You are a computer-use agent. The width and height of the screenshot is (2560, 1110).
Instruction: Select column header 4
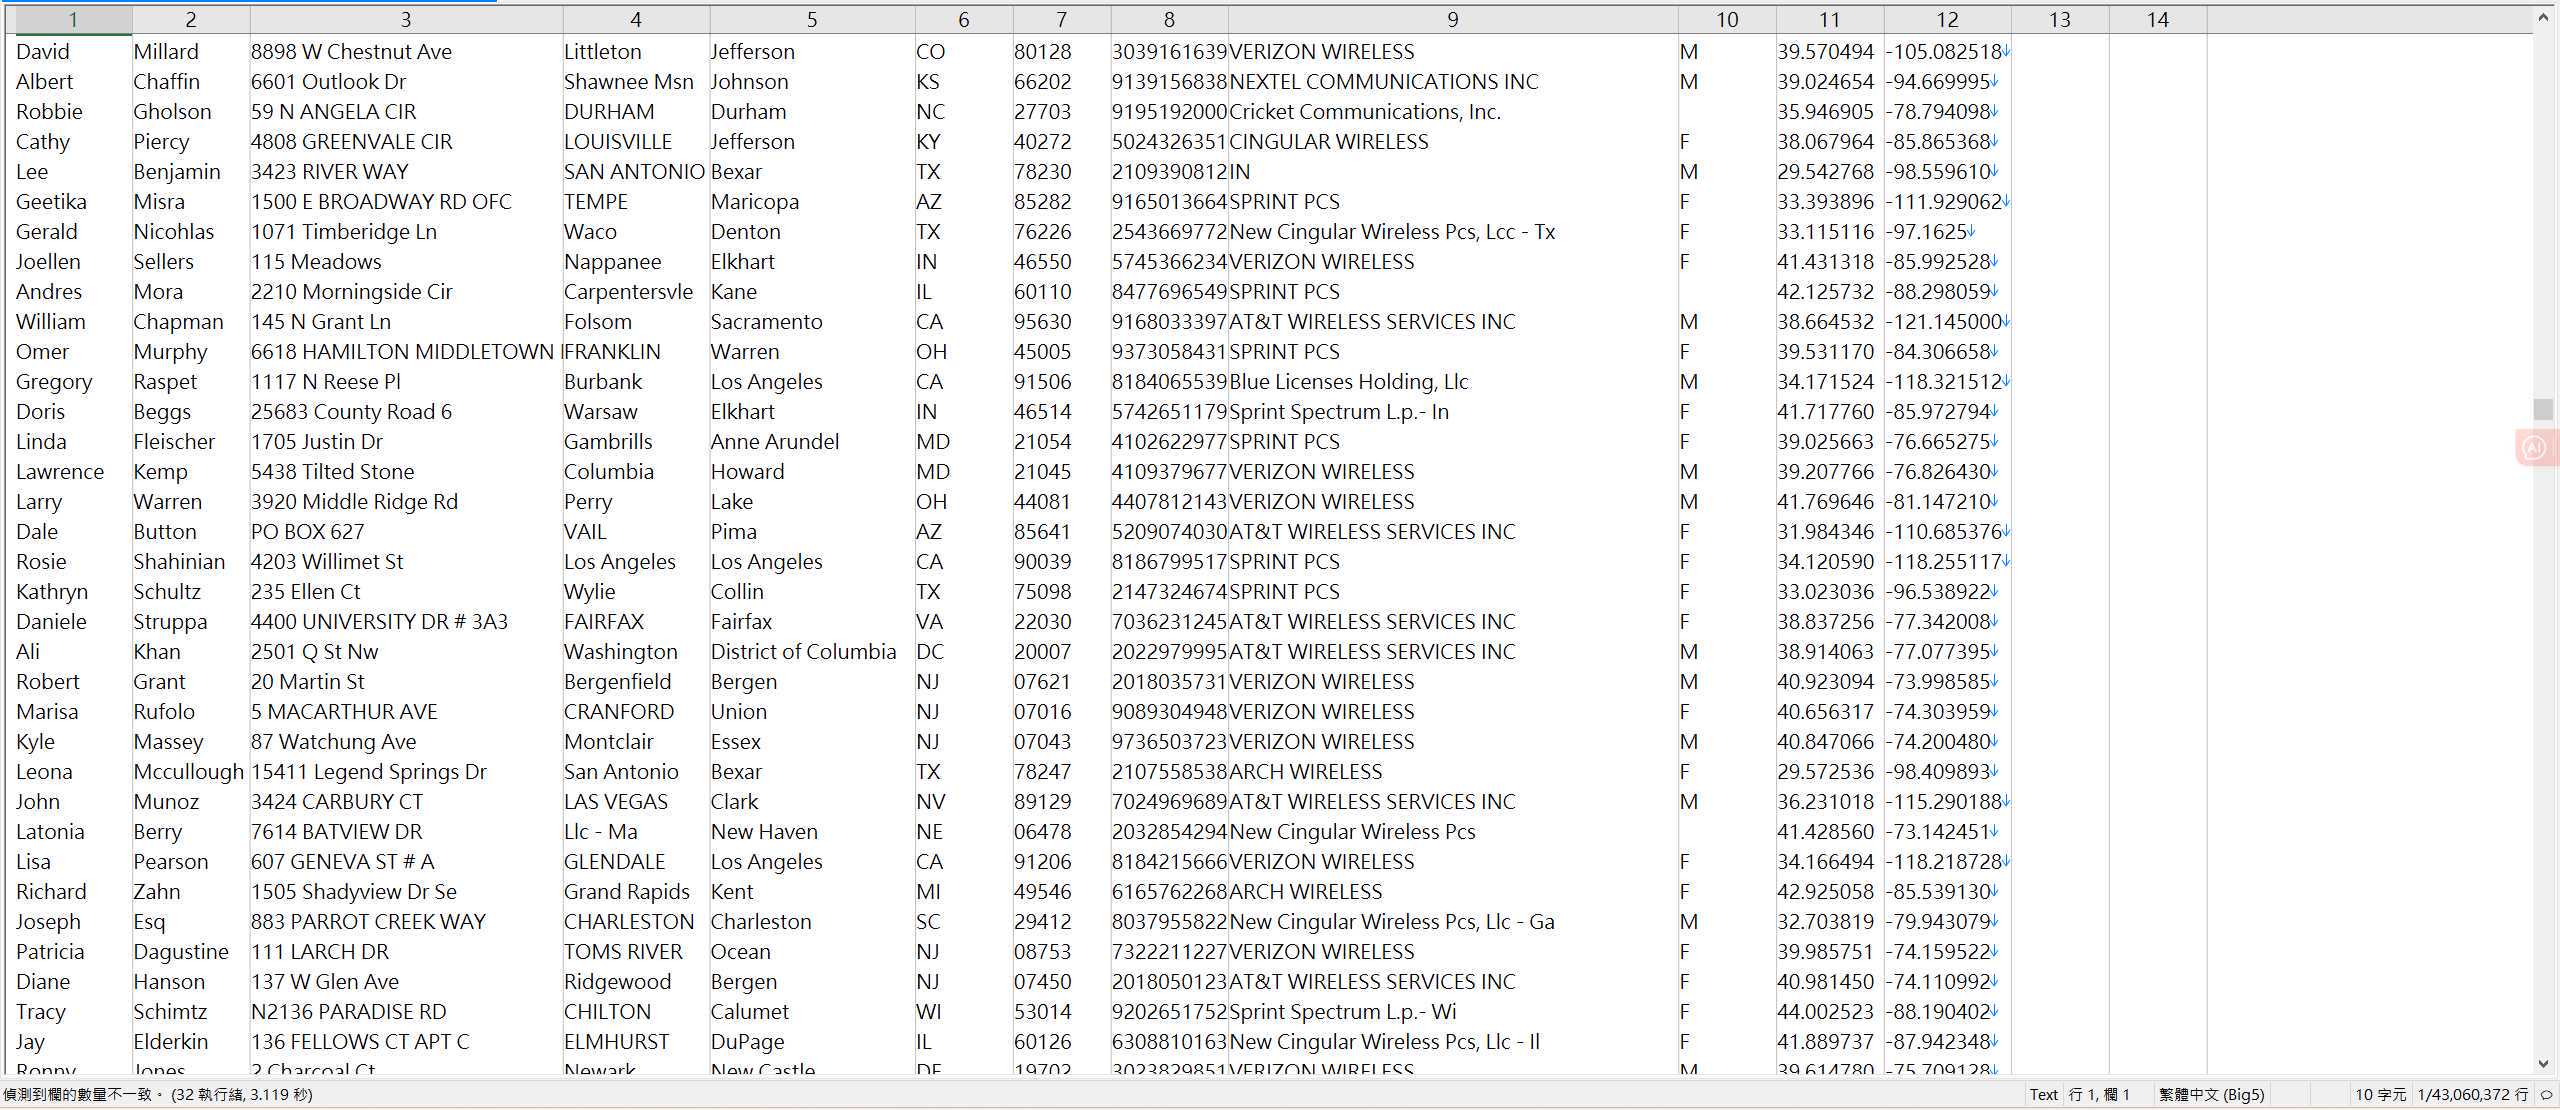tap(636, 19)
